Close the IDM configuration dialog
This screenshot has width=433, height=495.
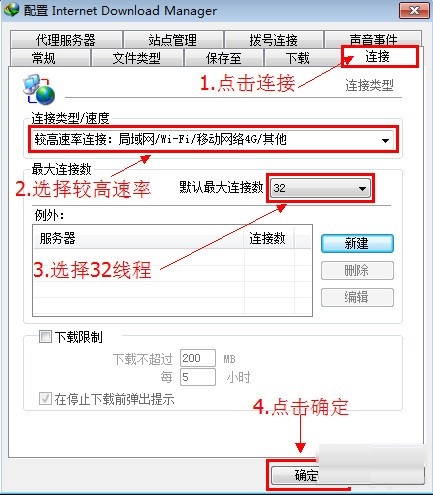pyautogui.click(x=414, y=10)
